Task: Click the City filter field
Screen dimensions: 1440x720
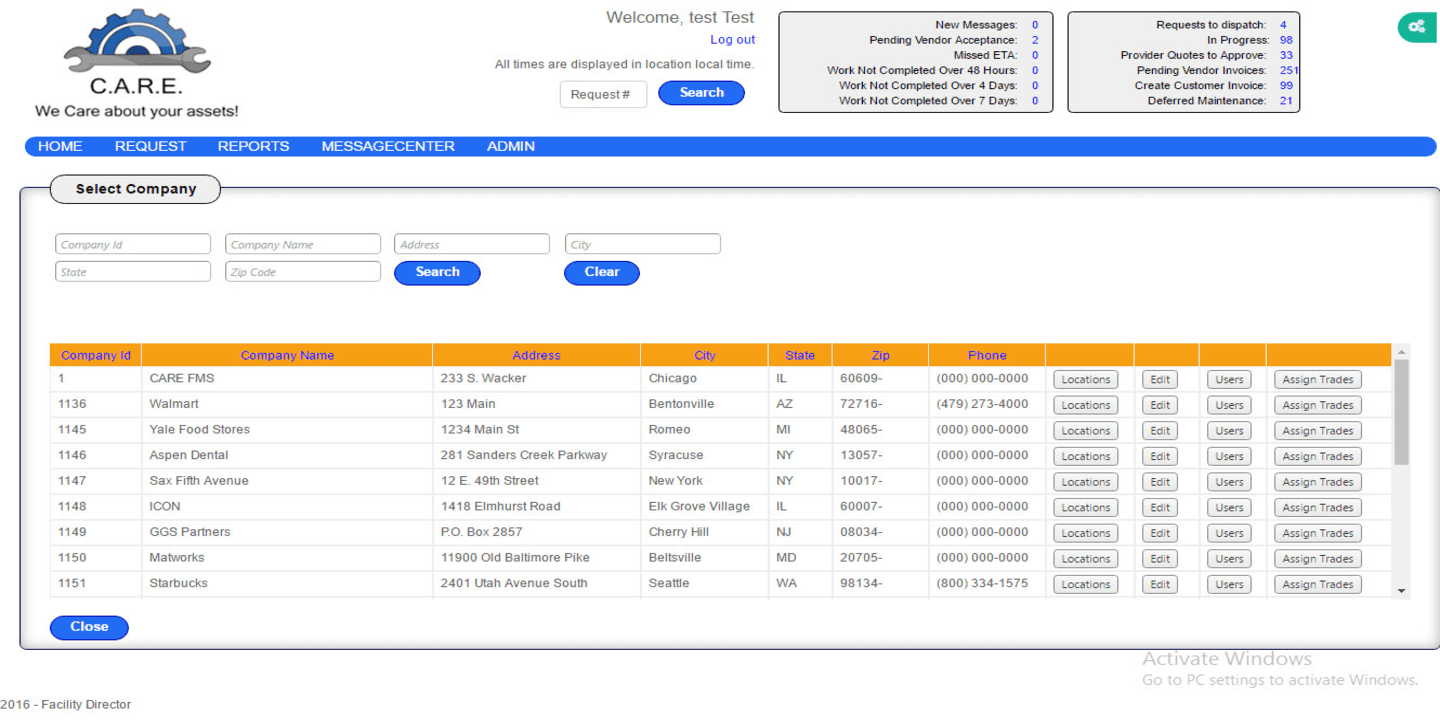Action: [x=643, y=244]
